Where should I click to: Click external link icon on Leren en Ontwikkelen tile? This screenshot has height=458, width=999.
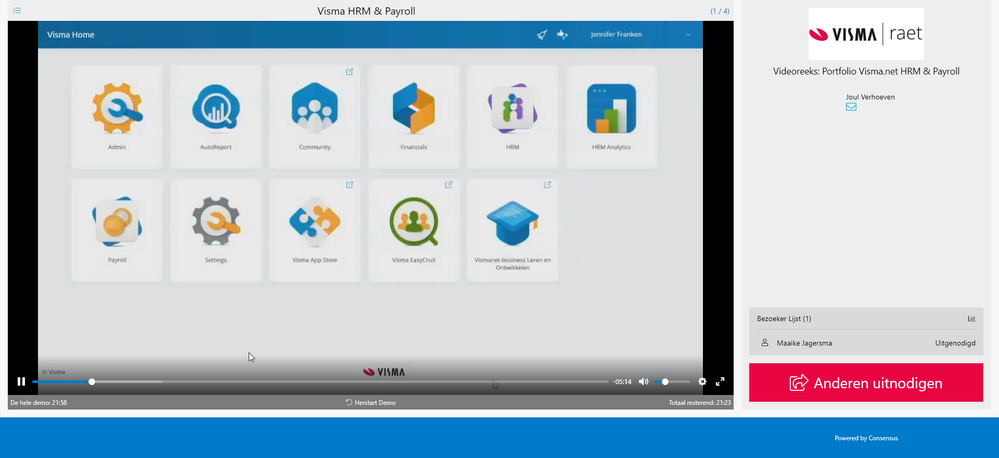coord(547,185)
